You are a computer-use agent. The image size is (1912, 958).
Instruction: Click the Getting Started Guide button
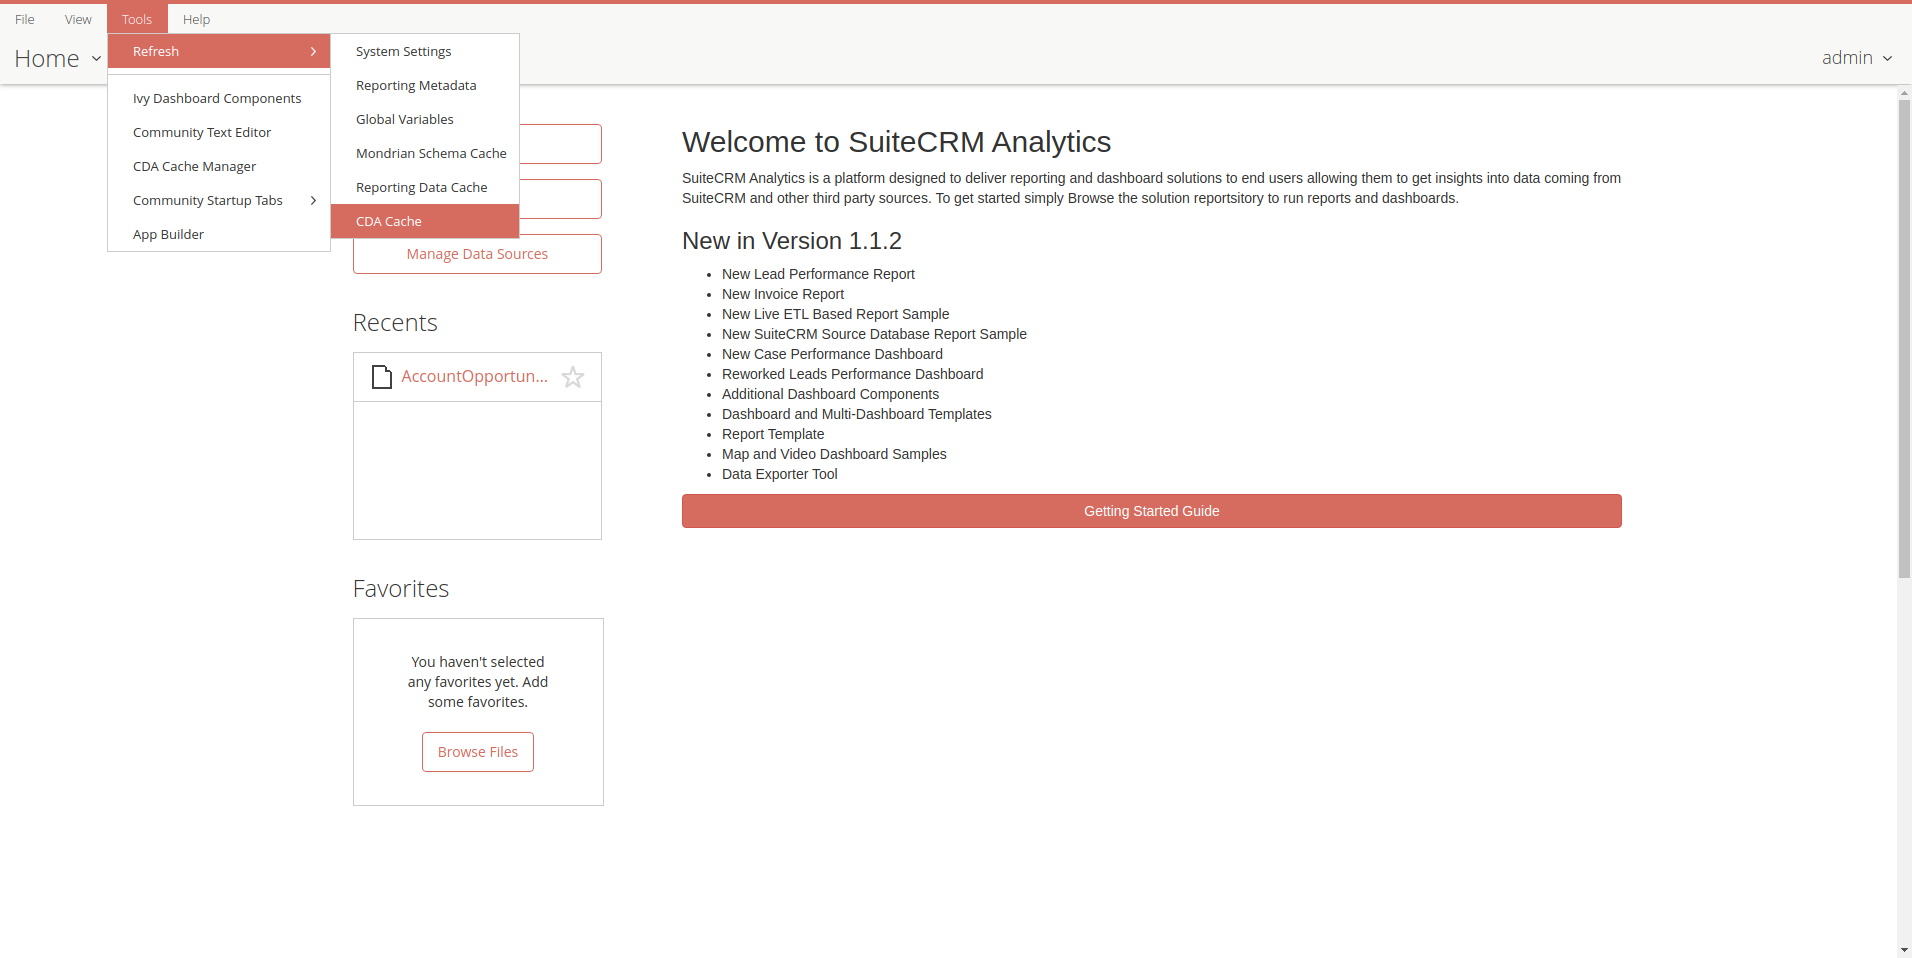click(x=1151, y=511)
